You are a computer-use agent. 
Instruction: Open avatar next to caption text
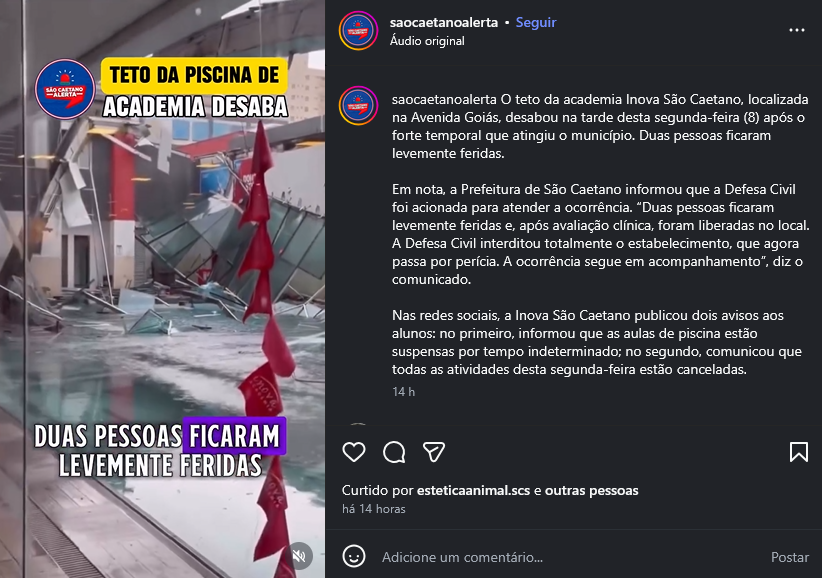click(x=359, y=105)
